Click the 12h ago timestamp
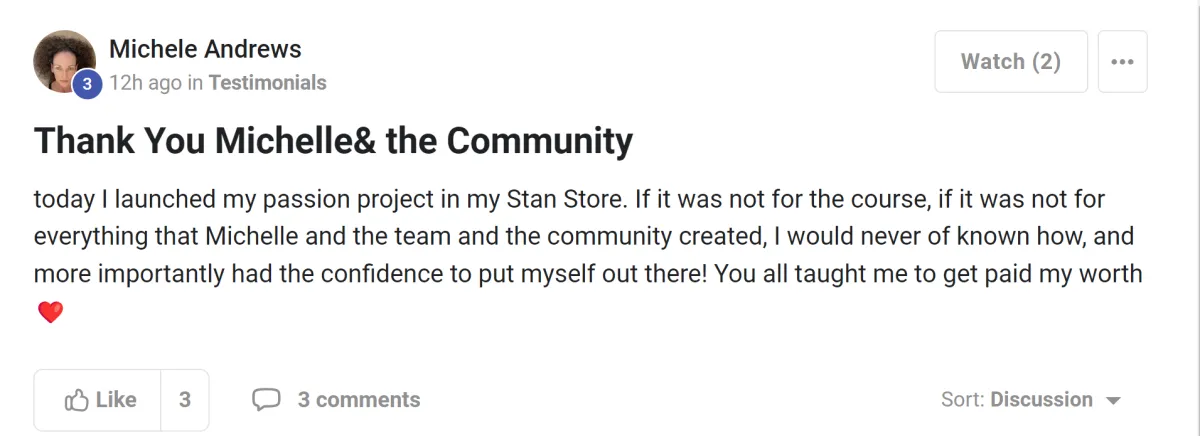Screen dimensions: 1200x436 point(146,82)
